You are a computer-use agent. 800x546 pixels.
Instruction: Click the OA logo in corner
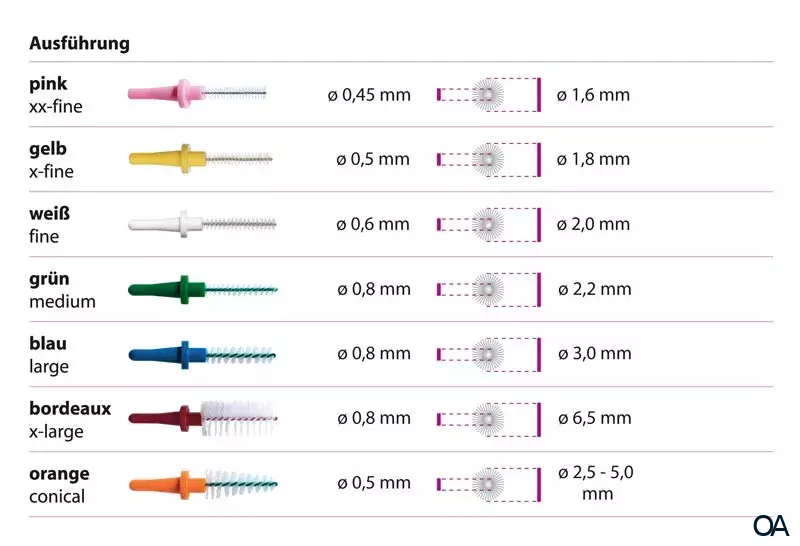click(771, 525)
